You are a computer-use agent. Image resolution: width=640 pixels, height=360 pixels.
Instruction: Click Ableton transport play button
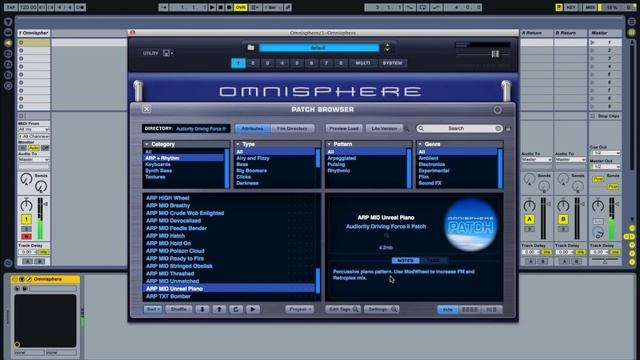point(212,7)
